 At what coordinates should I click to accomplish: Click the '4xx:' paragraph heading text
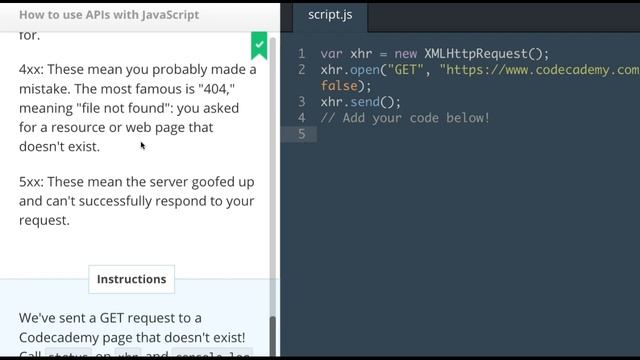click(x=31, y=69)
